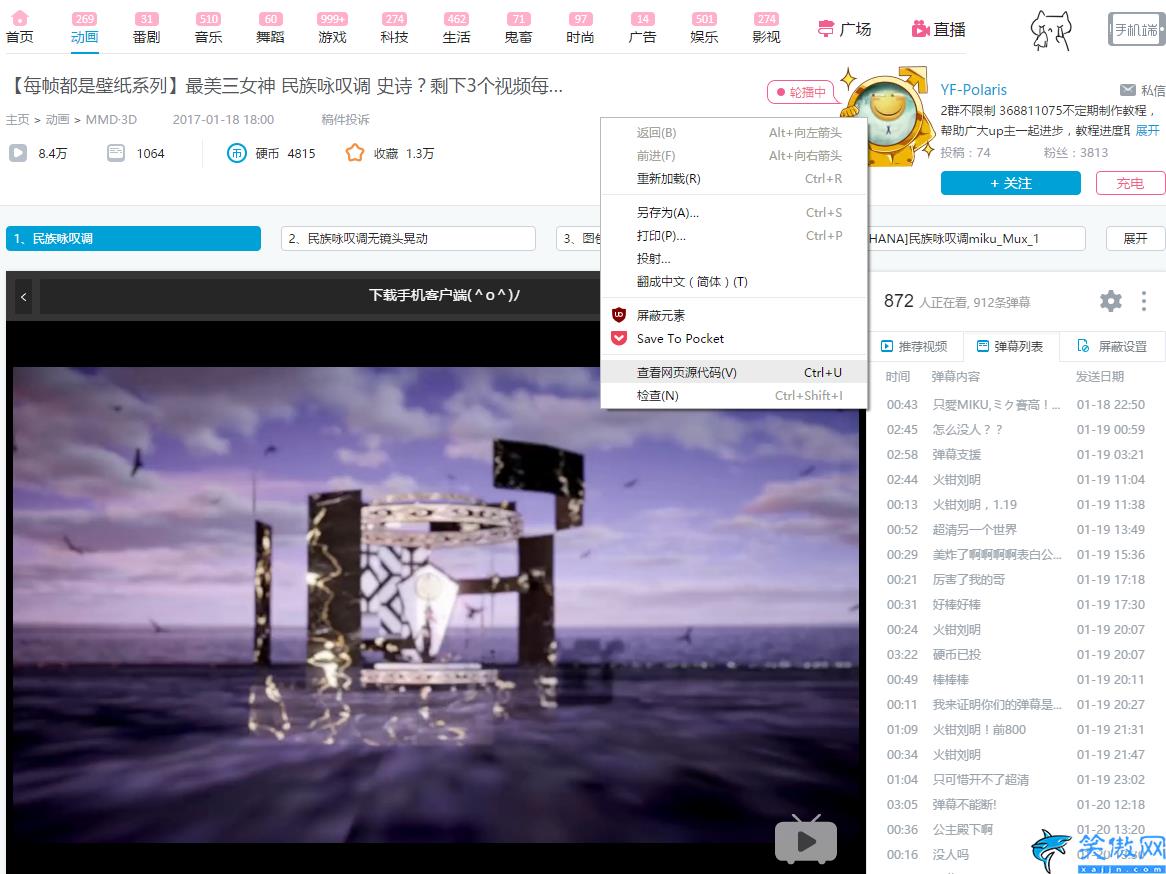Choose 检查(N) in the context menu
Screen dimensions: 1166x874
point(734,396)
